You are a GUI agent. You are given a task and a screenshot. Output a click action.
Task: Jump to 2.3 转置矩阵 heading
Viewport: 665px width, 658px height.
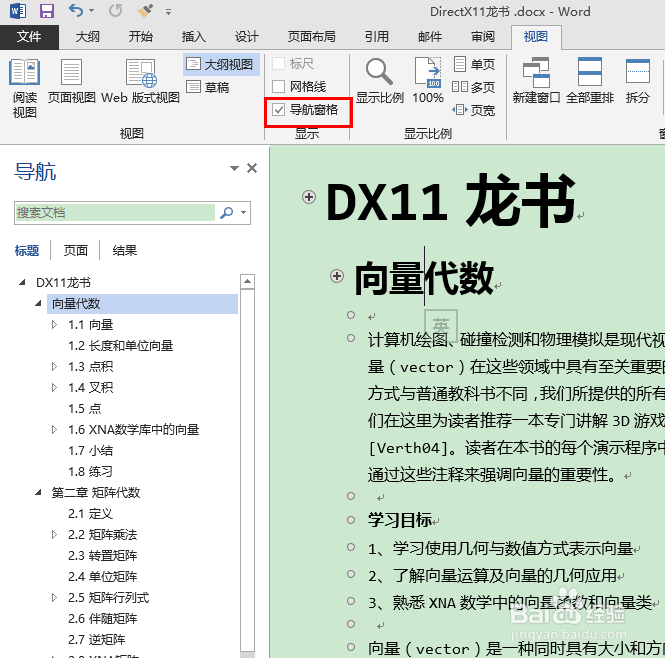pos(103,555)
